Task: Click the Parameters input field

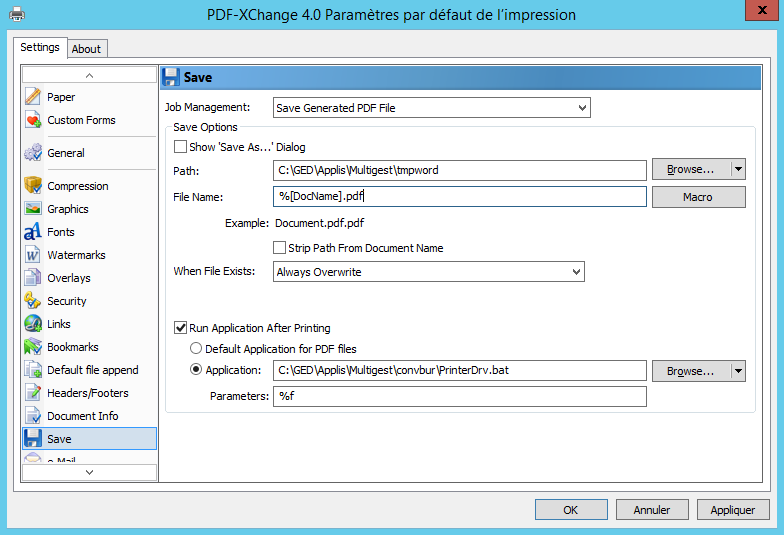Action: [460, 397]
